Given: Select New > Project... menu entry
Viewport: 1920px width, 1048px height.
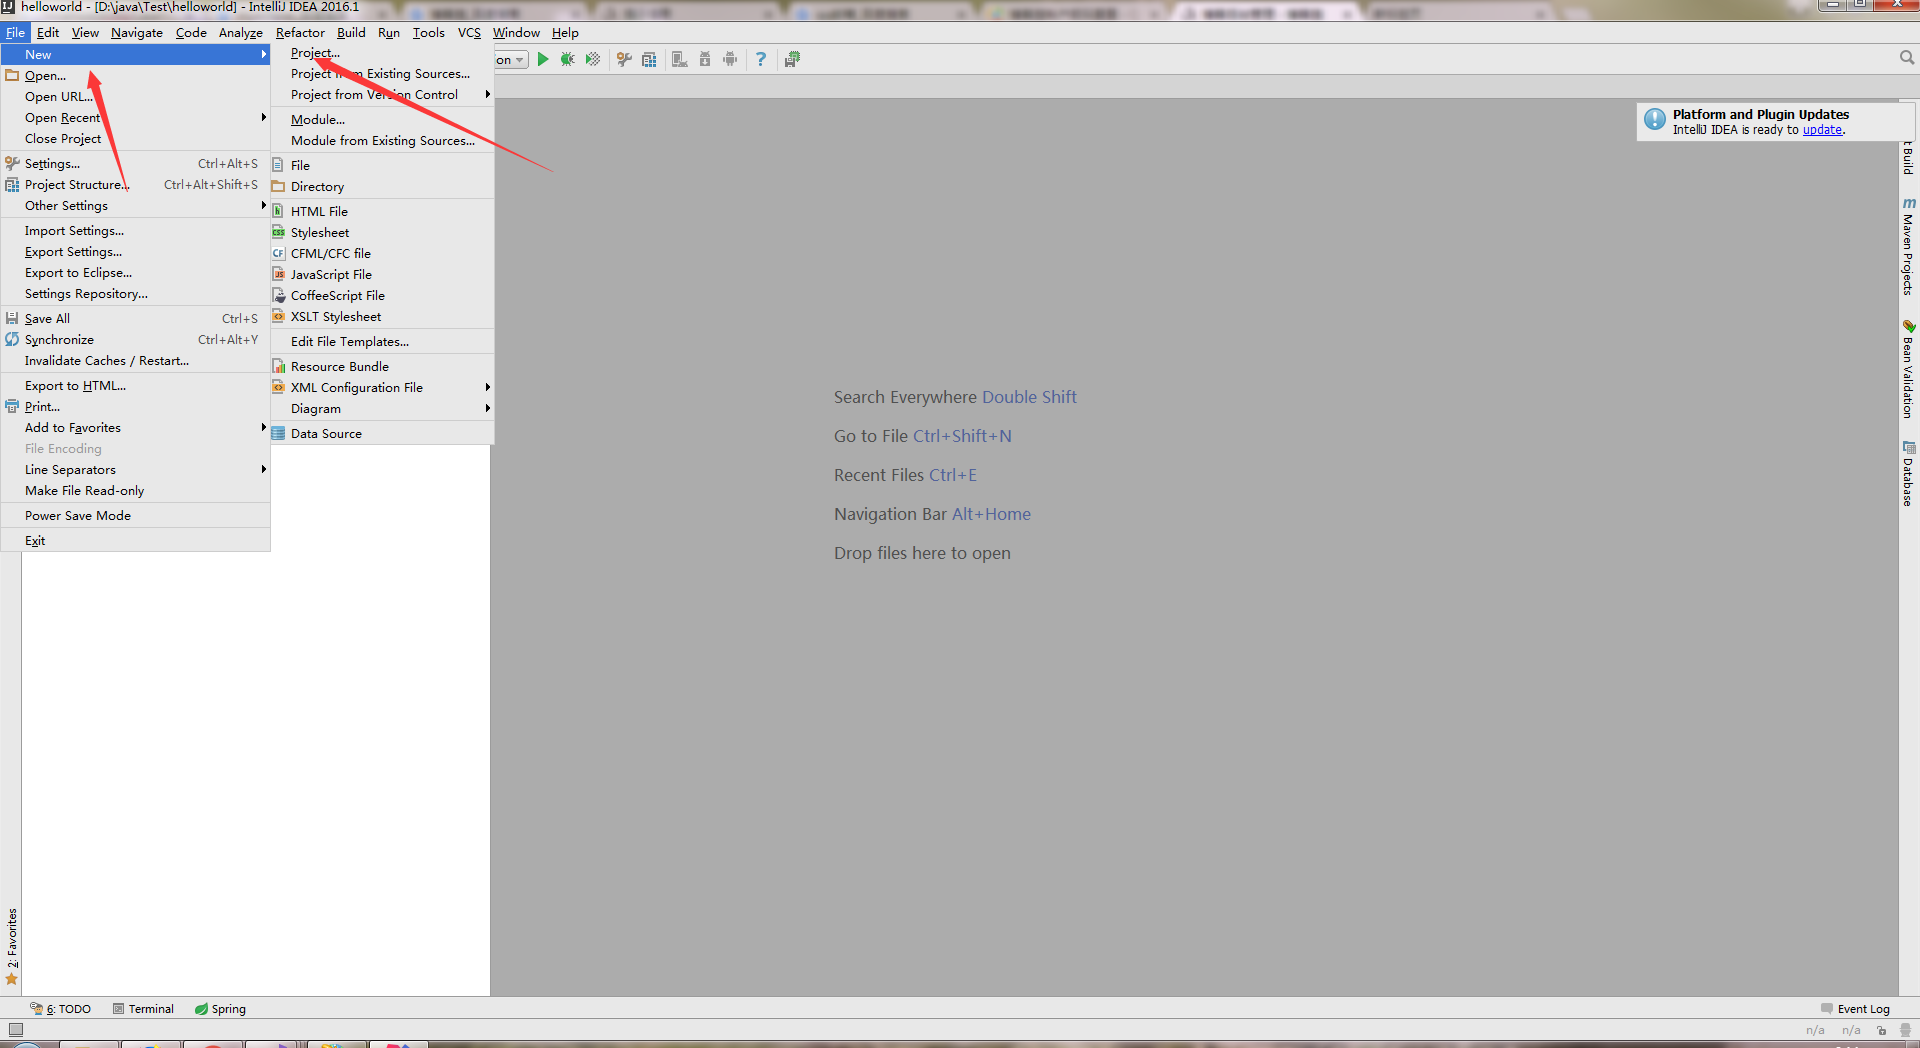Looking at the screenshot, I should (383, 53).
